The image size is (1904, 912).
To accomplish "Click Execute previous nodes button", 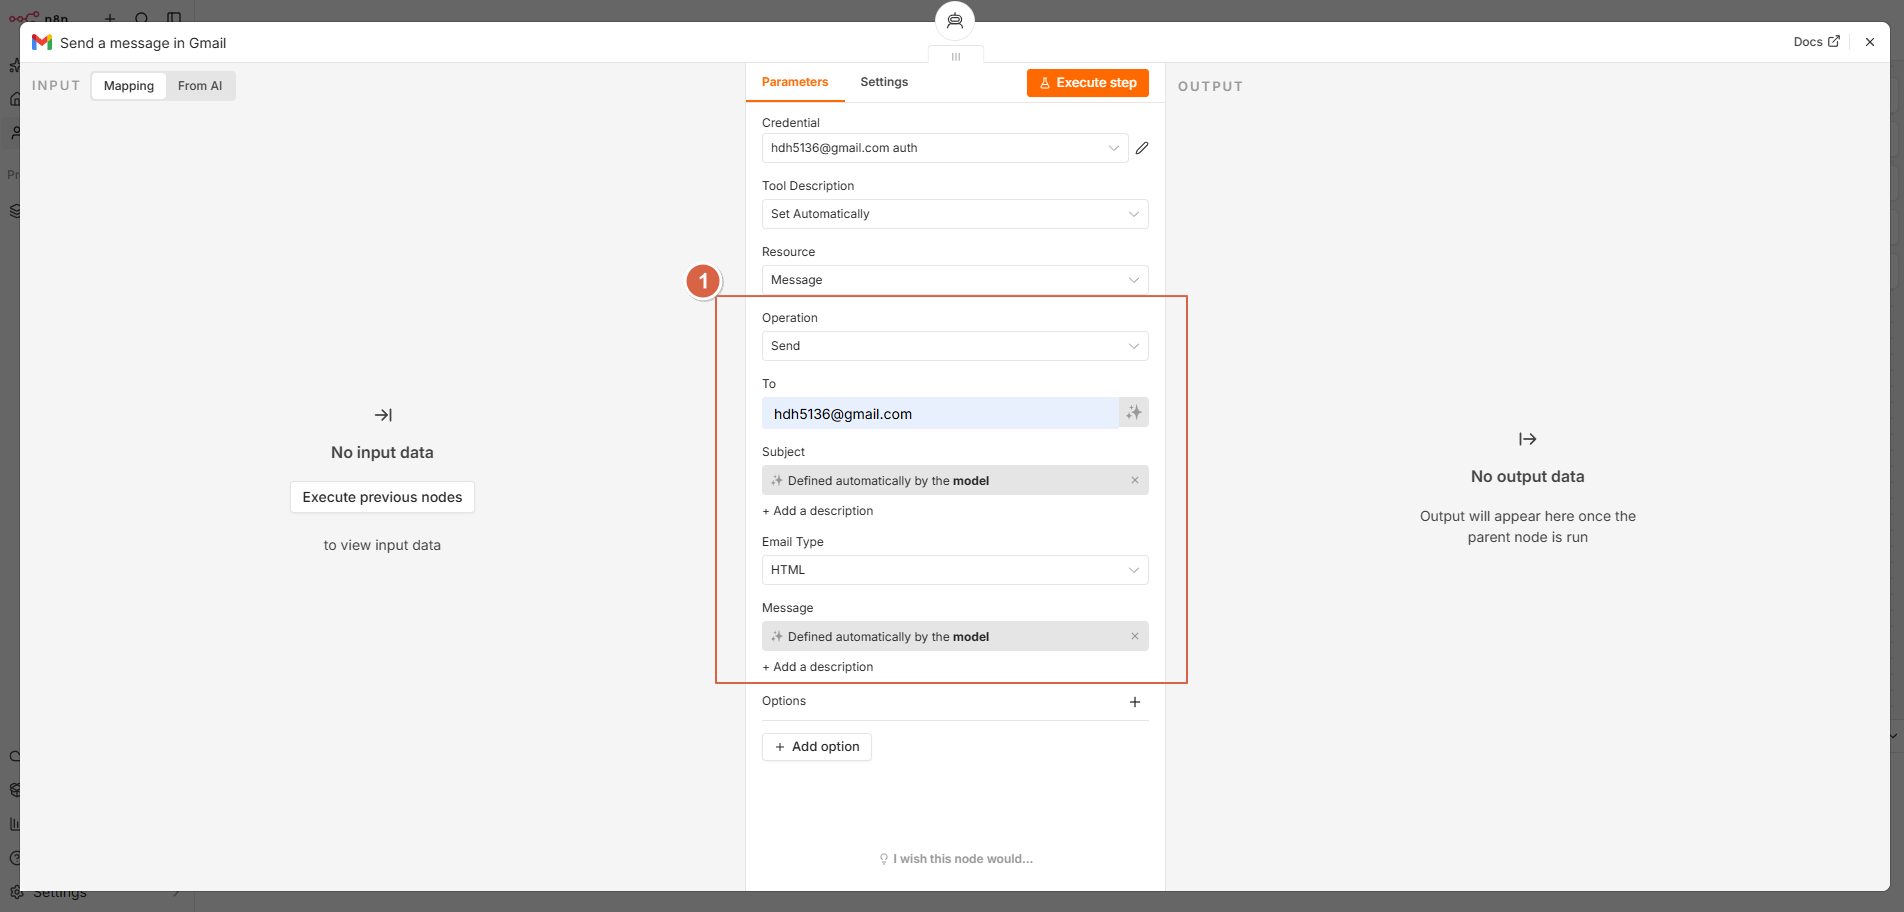I will click(x=382, y=497).
